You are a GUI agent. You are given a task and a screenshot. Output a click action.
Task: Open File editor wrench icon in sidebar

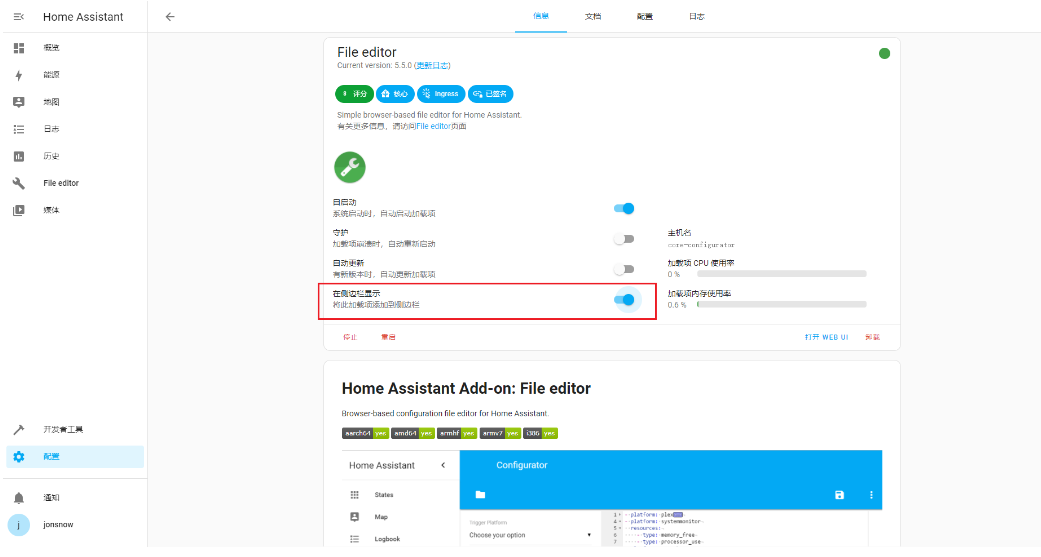pos(19,183)
